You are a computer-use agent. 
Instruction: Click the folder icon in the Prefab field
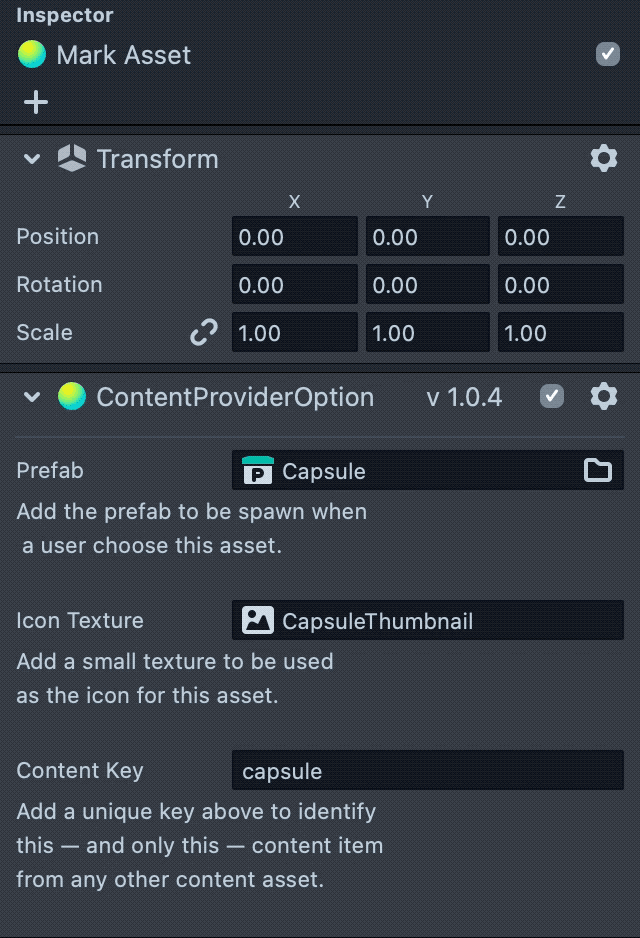point(598,470)
